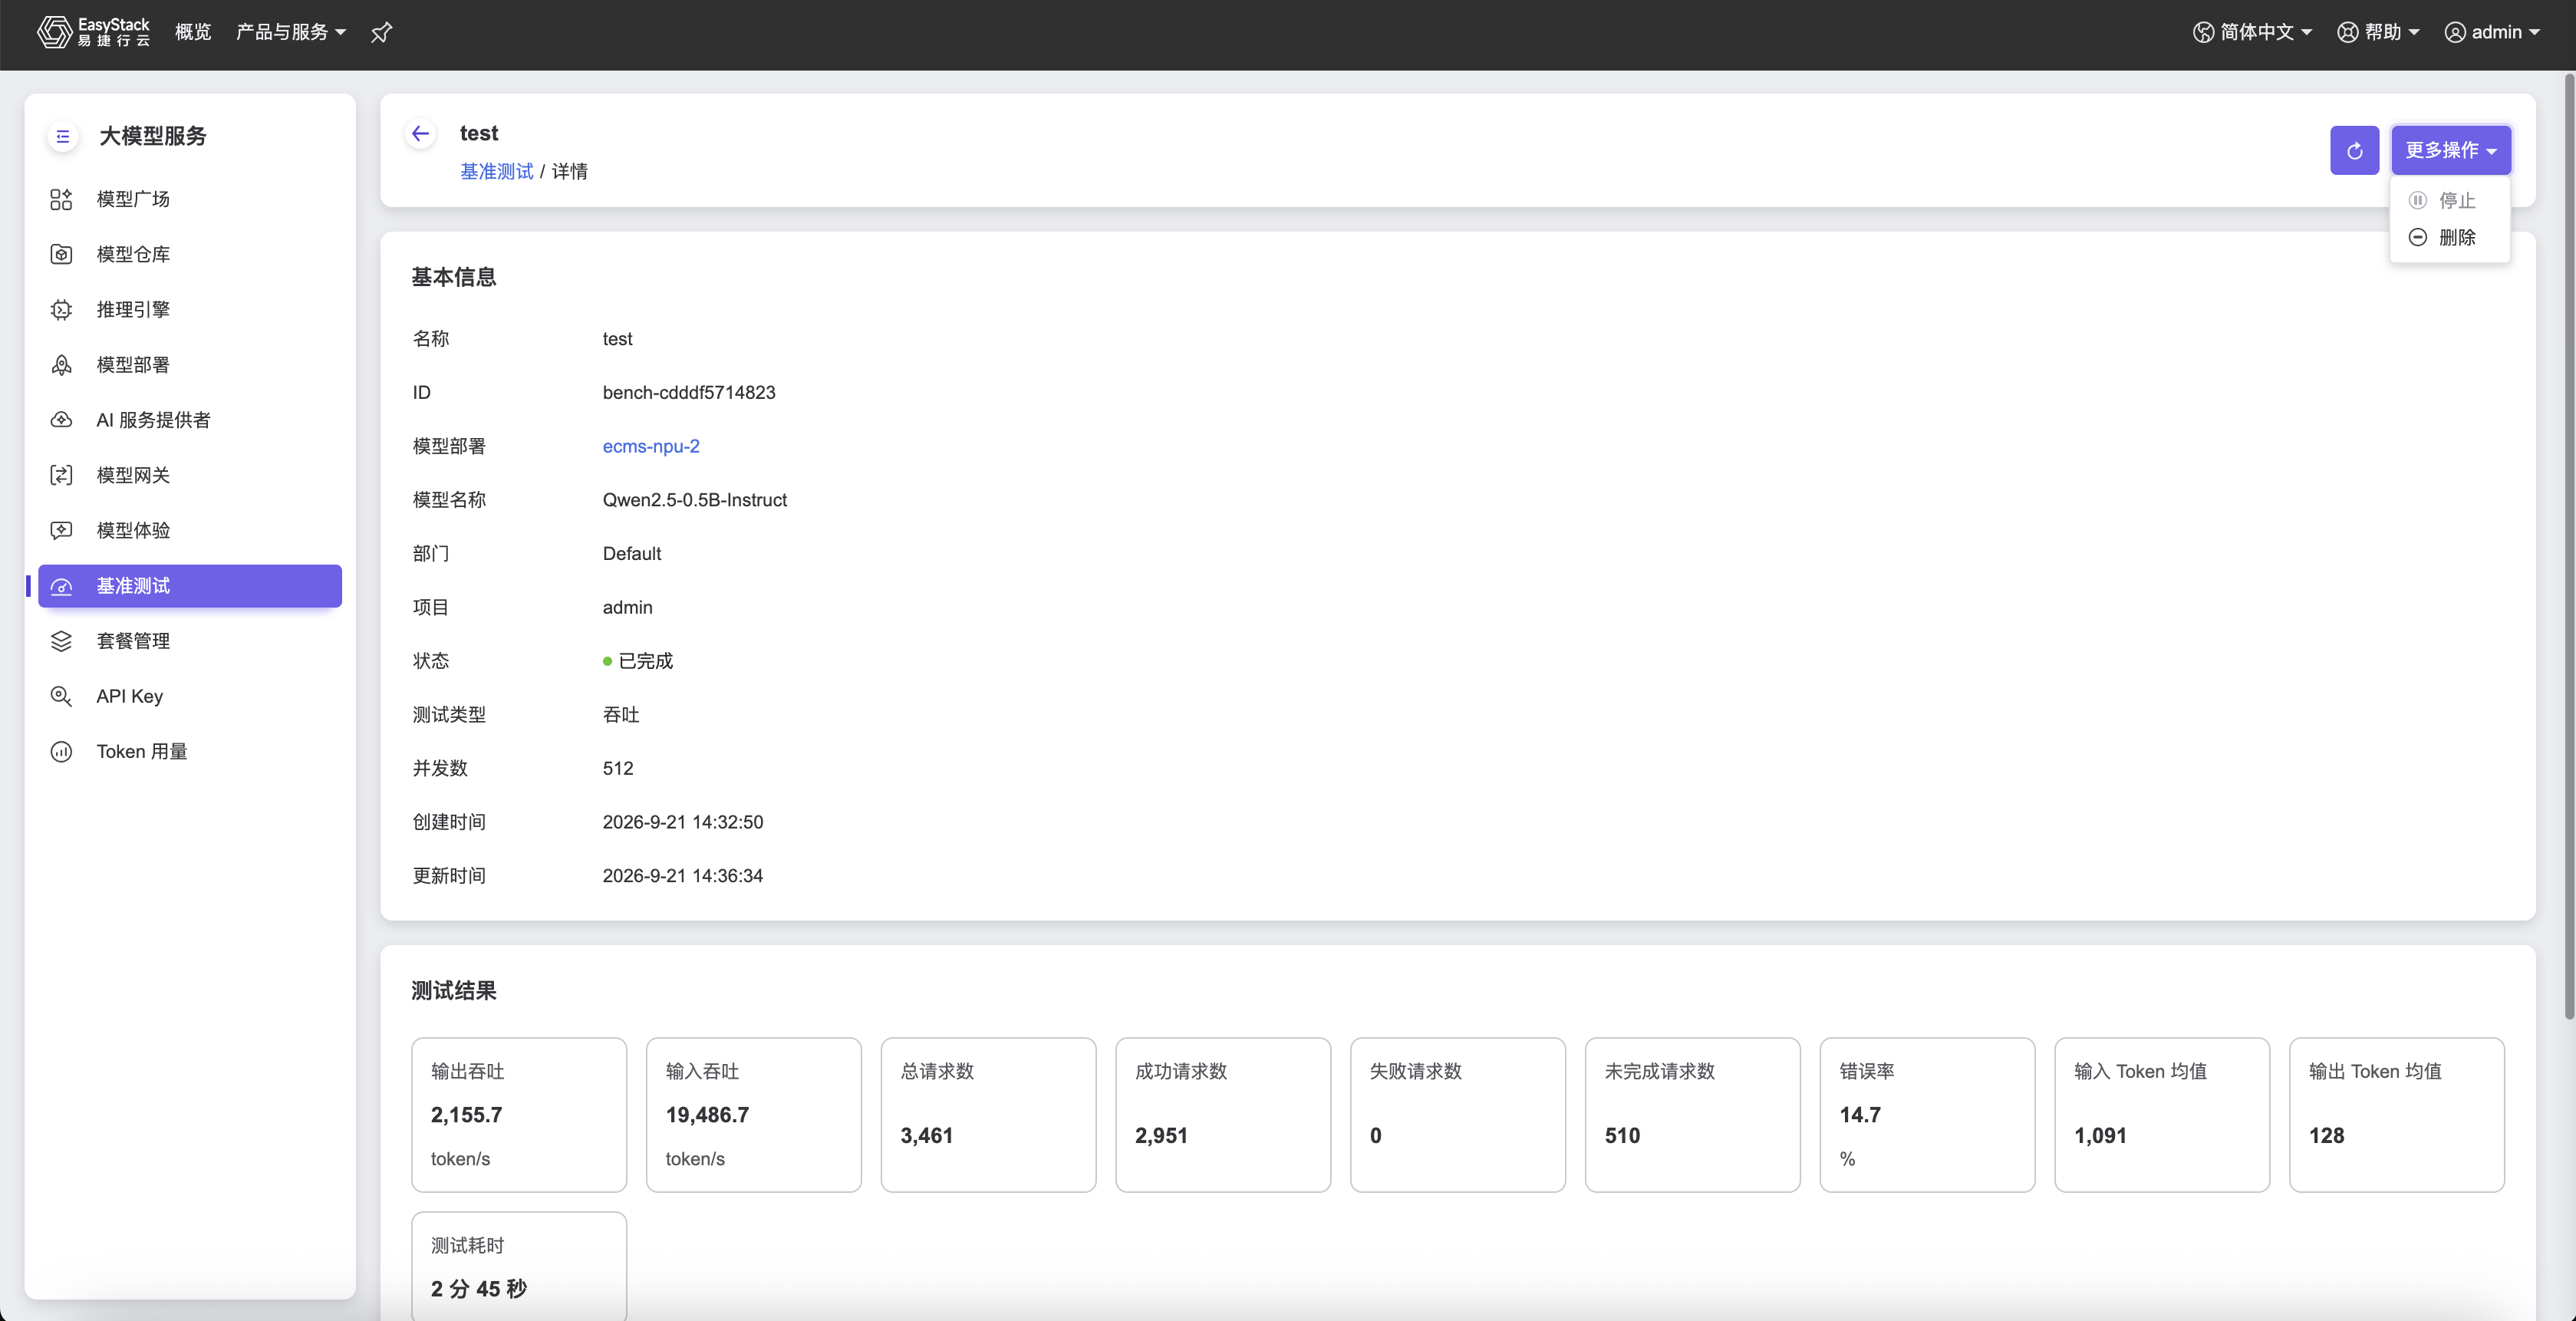Go back with the arrow icon
Viewport: 2576px width, 1321px height.
point(420,134)
